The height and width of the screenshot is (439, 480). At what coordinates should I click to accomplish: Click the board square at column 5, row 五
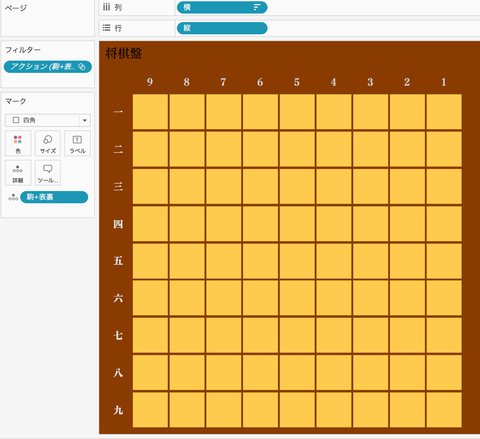point(297,261)
